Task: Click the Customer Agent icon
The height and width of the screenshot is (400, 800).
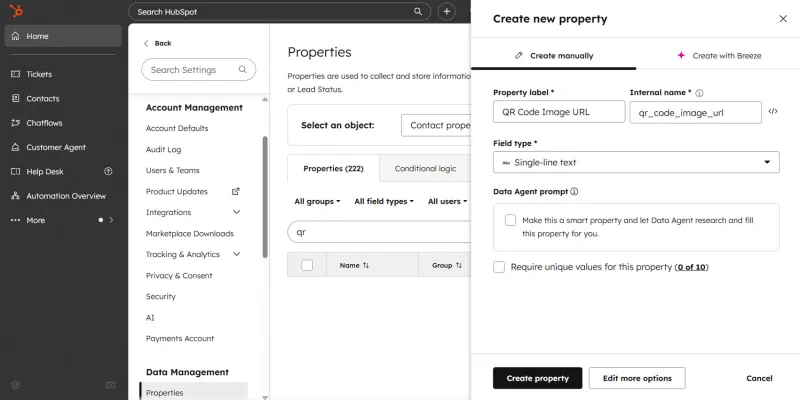Action: click(15, 147)
